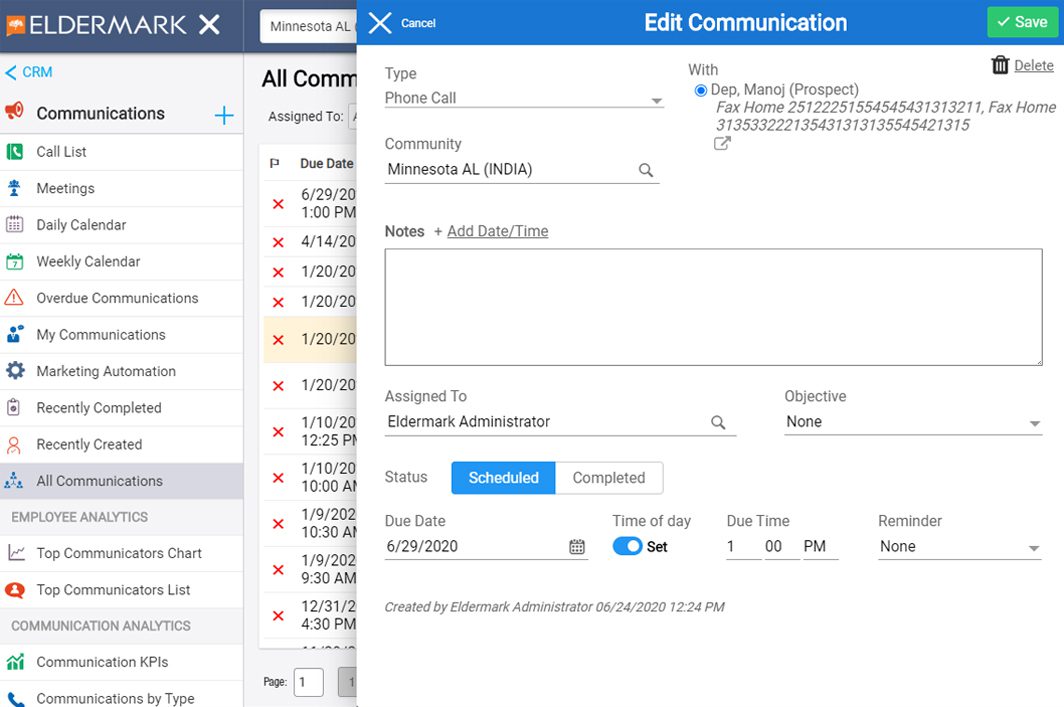The image size is (1064, 707).
Task: Click into the Notes text area
Action: pos(713,307)
